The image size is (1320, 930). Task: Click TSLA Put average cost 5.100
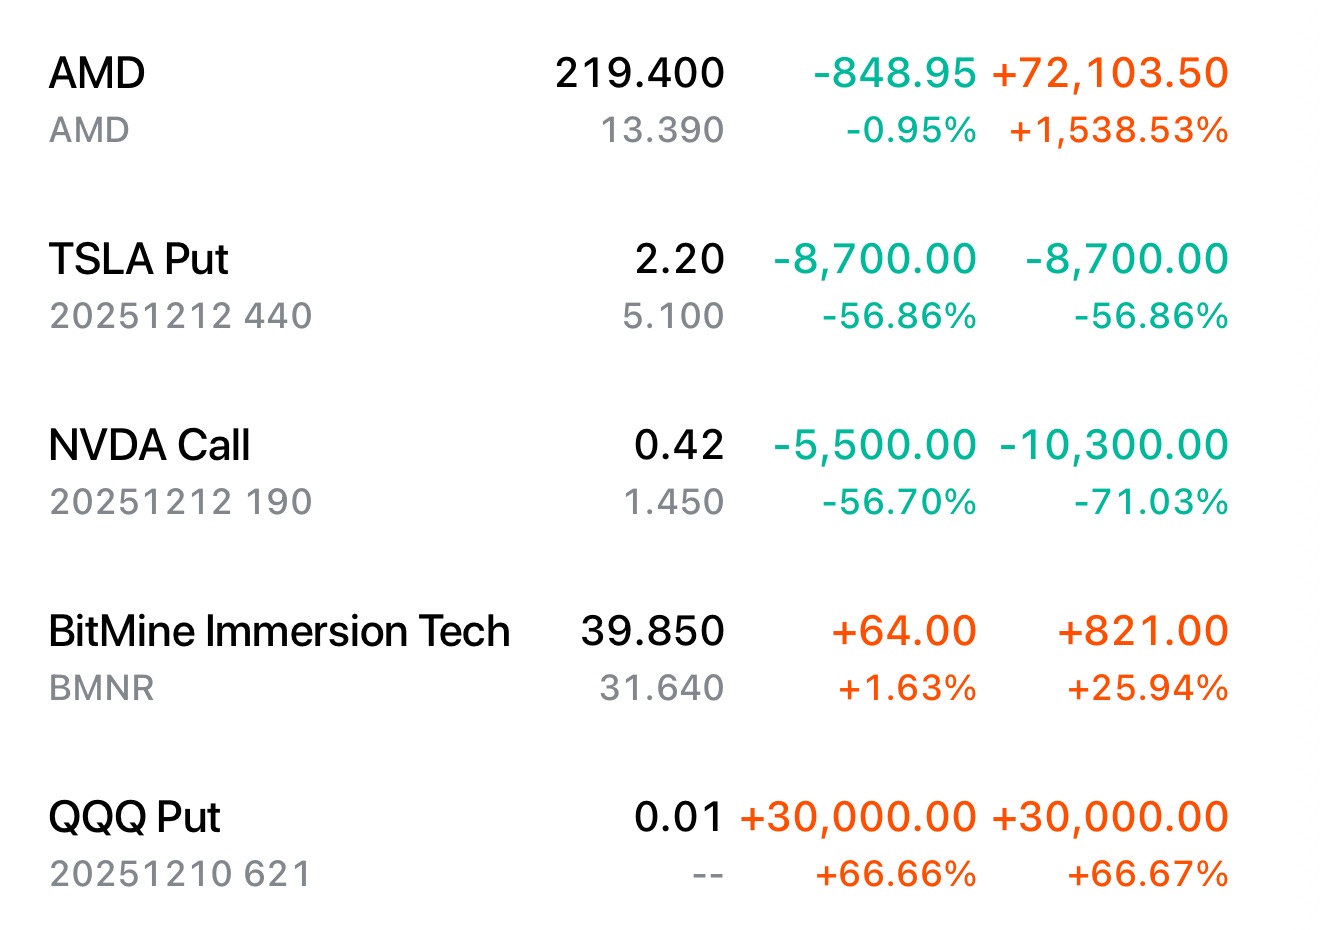pos(672,316)
